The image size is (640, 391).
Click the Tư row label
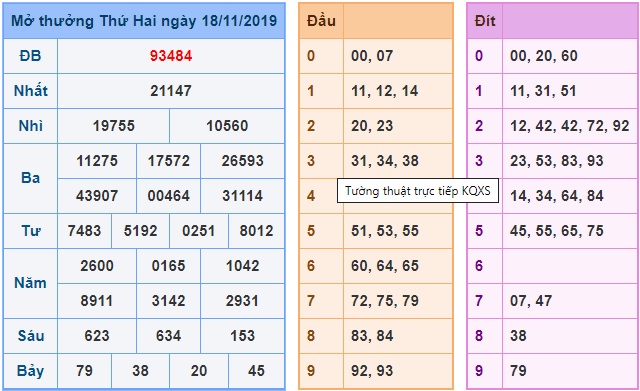[31, 231]
